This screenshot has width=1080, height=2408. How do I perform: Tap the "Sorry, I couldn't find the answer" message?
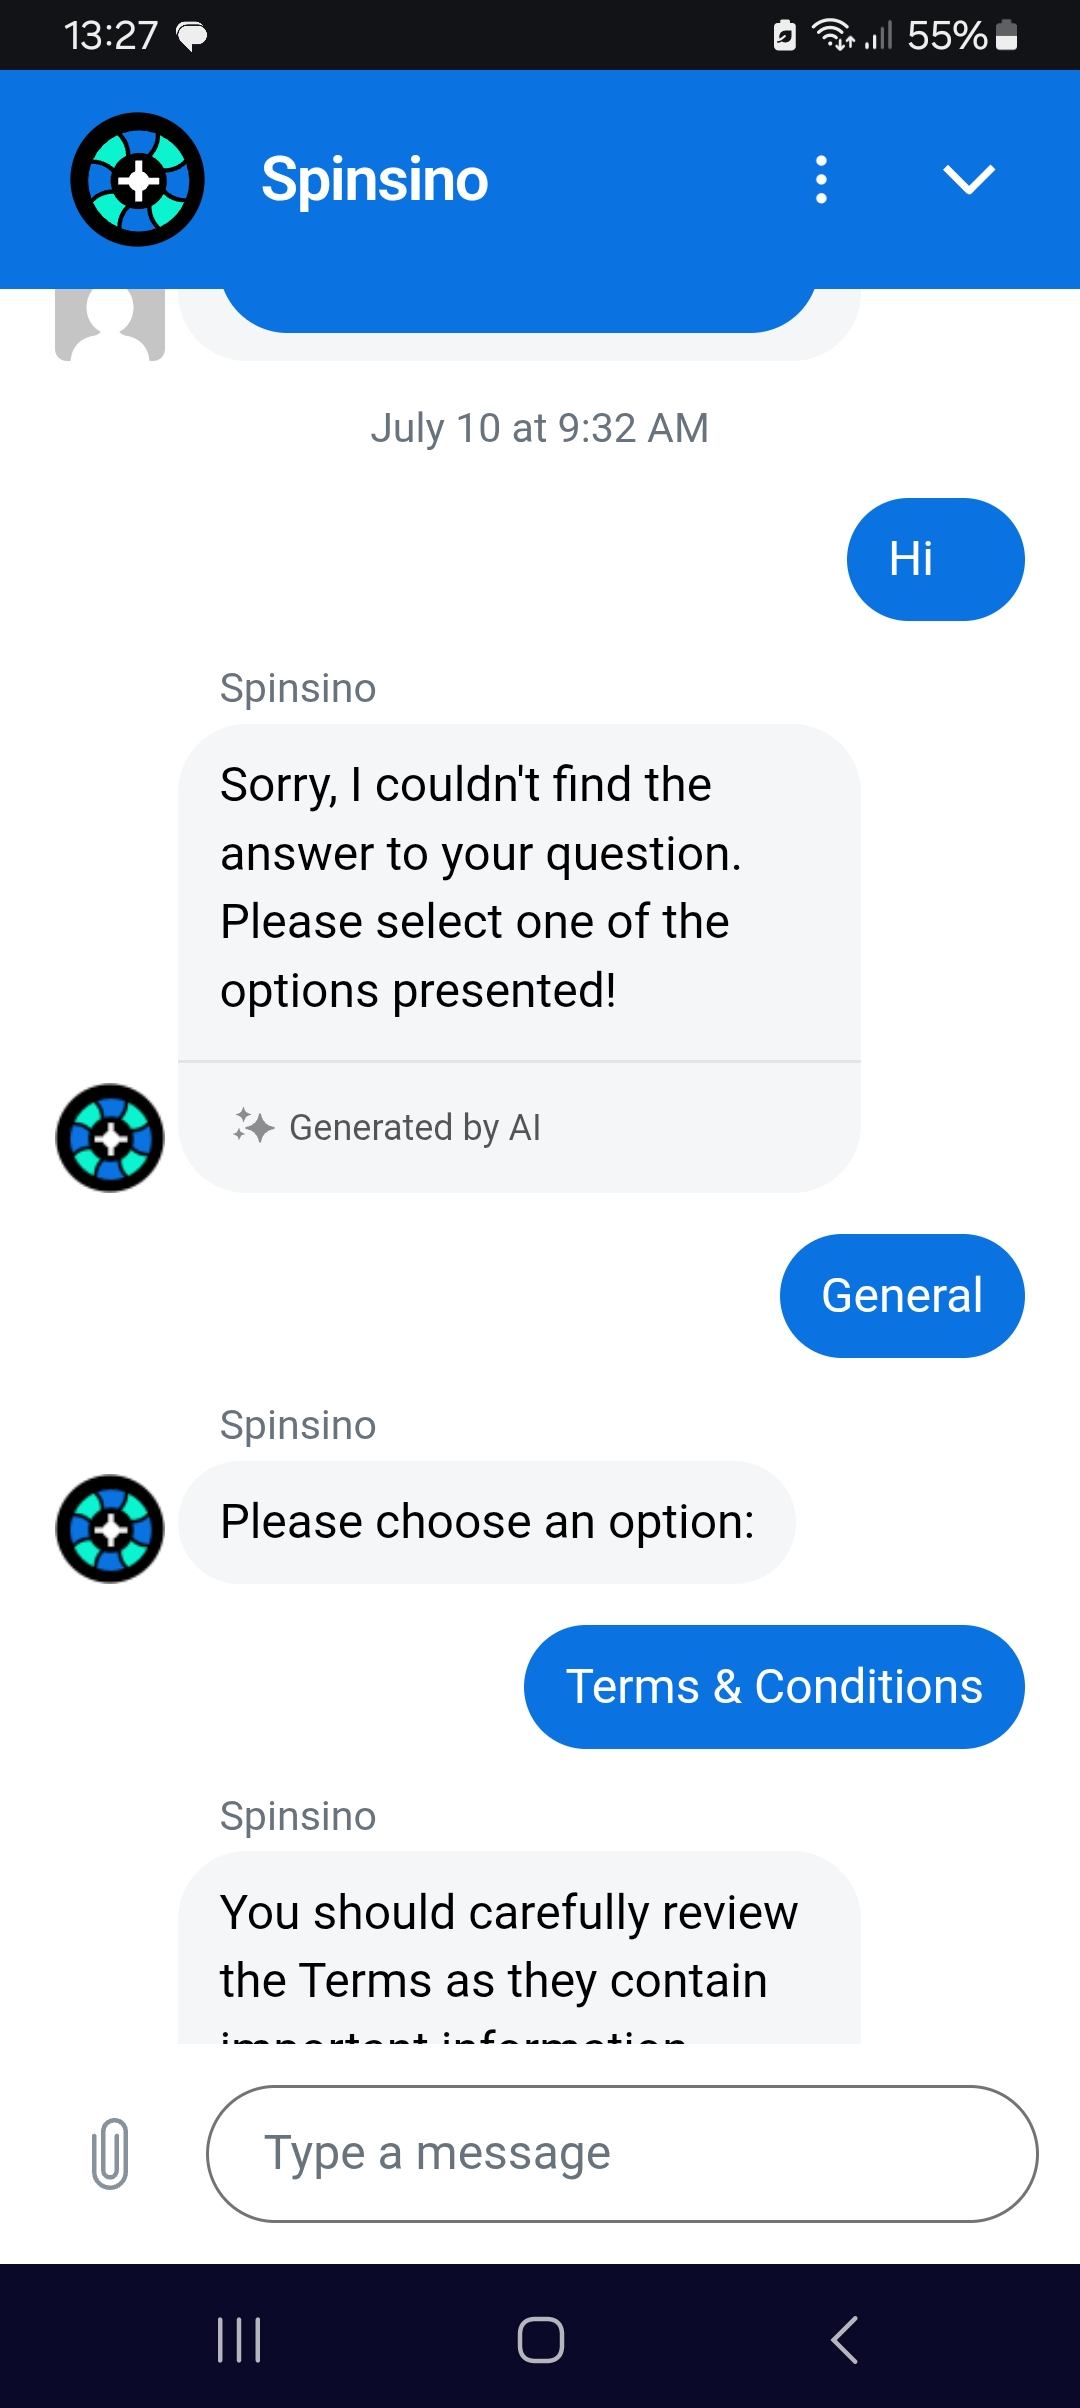tap(518, 888)
